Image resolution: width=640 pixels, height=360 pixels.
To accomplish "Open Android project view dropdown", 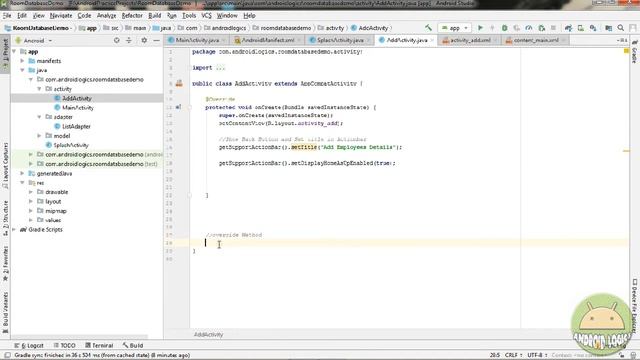I will coord(34,41).
